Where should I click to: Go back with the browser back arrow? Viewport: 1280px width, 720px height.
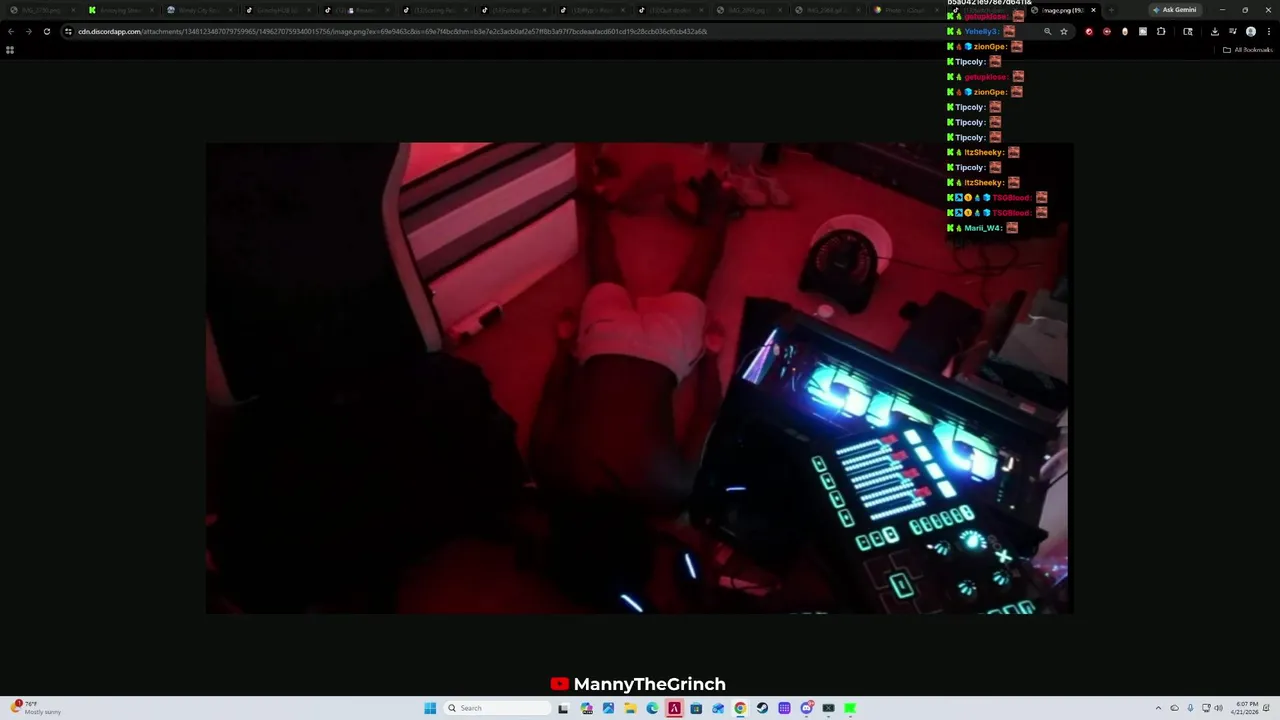pyautogui.click(x=10, y=31)
